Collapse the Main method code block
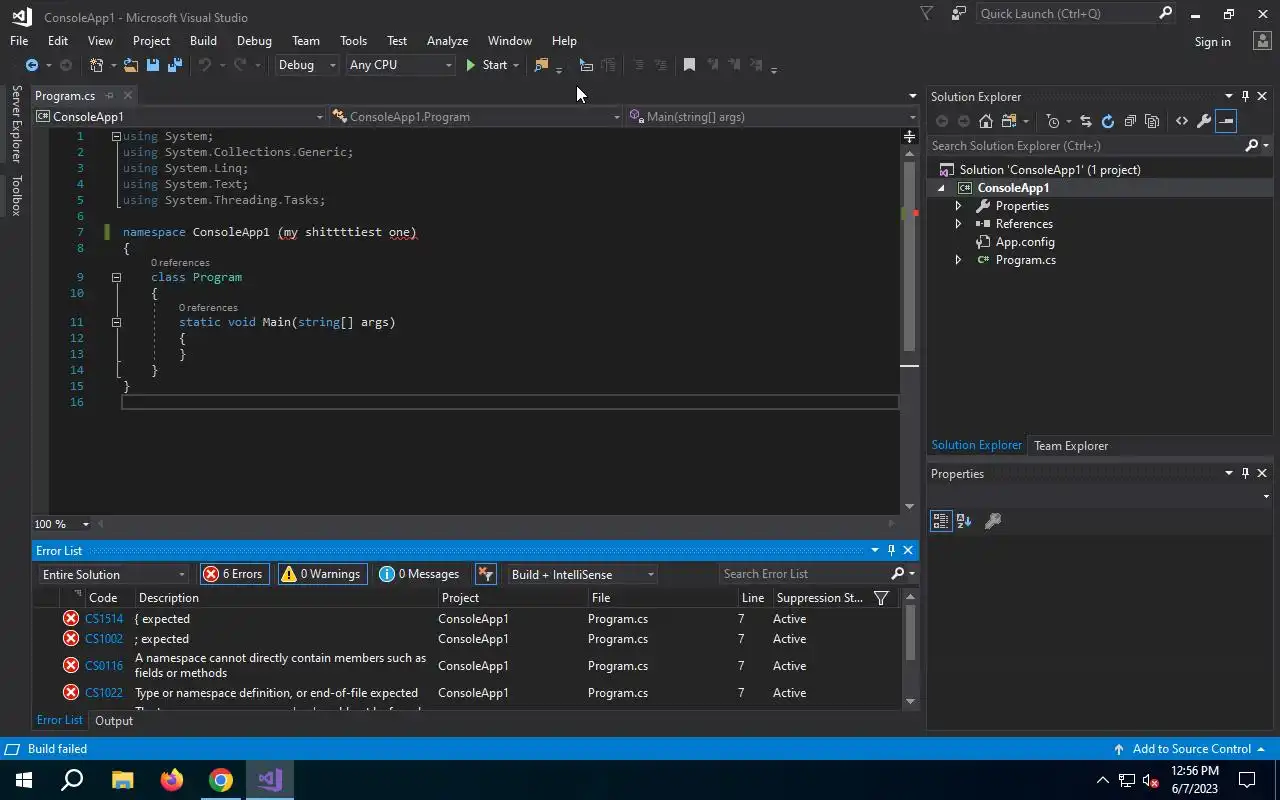This screenshot has width=1280, height=800. (116, 322)
